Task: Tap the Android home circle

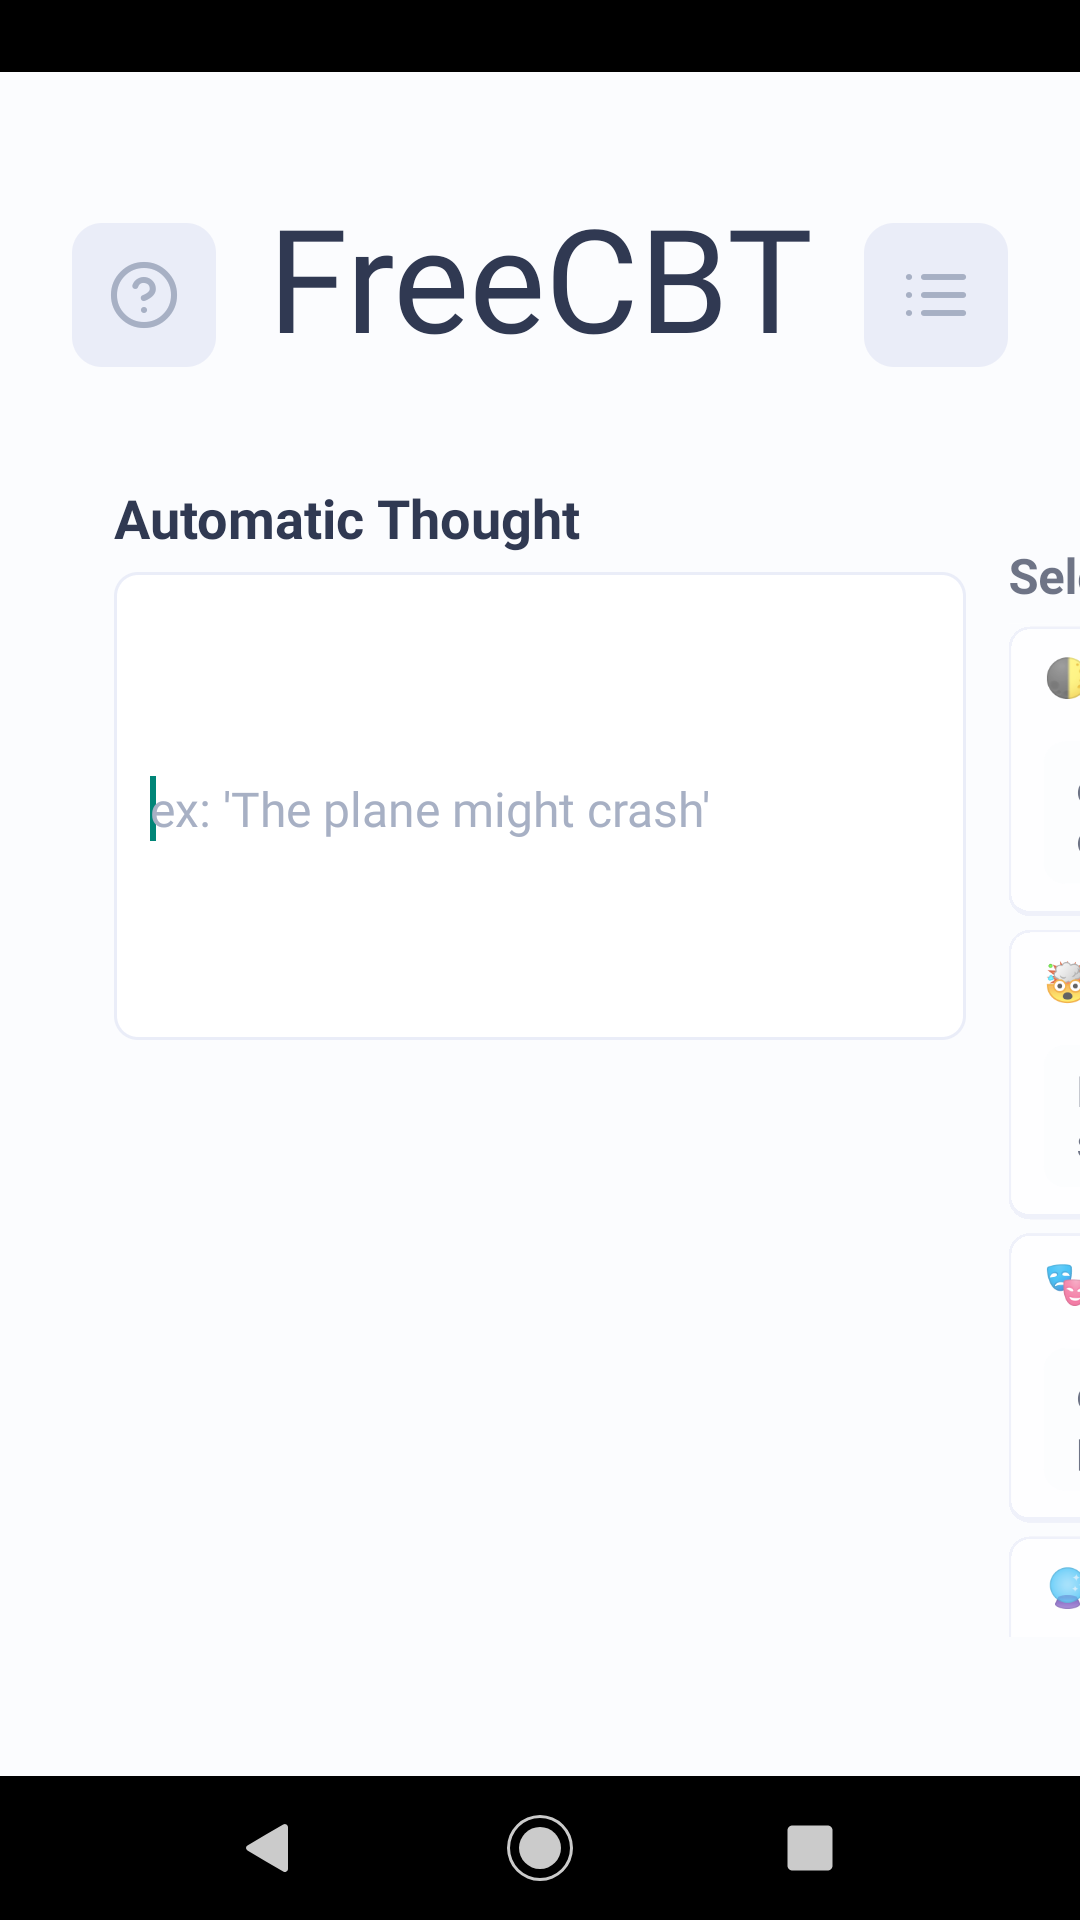Action: tap(540, 1847)
